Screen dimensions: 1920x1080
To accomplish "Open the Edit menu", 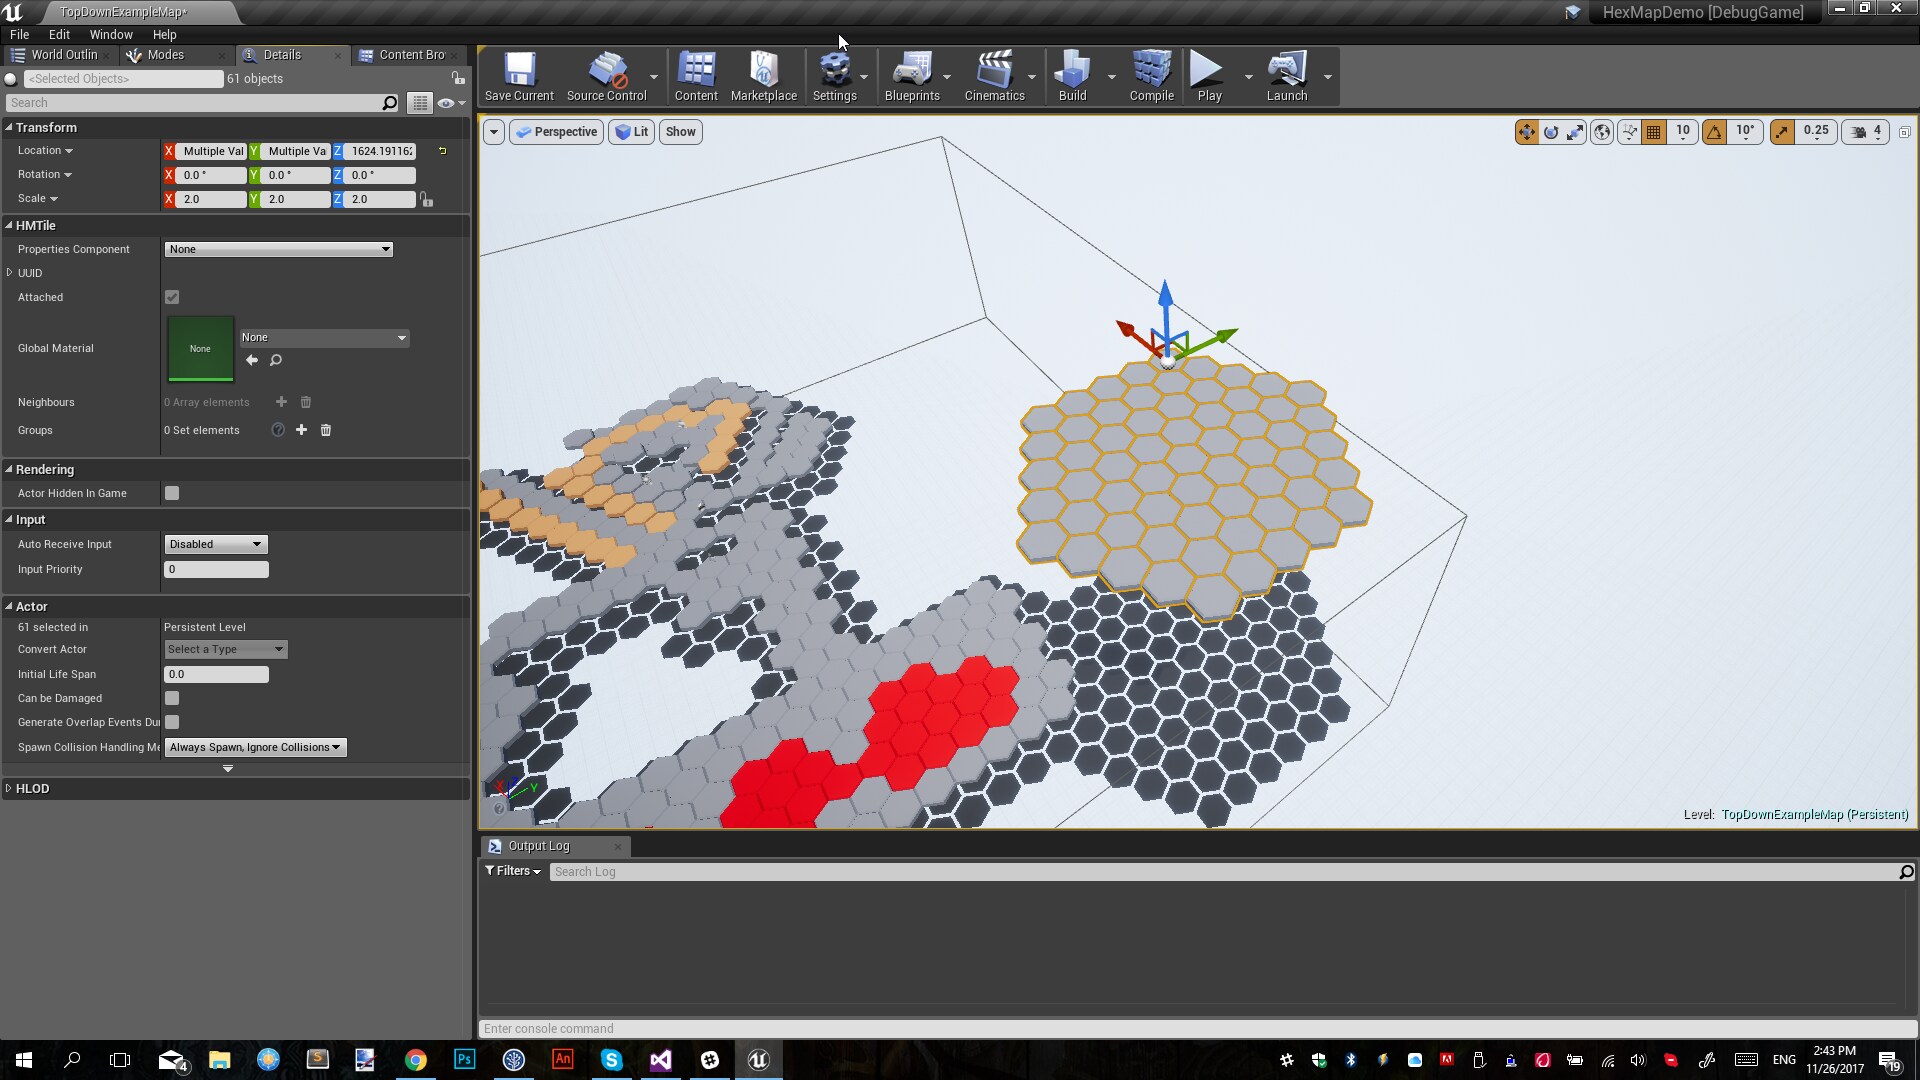I will [x=59, y=34].
